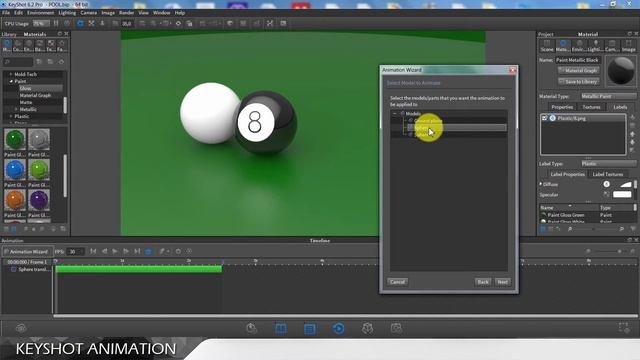The image size is (640, 360).
Task: Pick the blue paint gloss material thumbnail
Action: pos(15,170)
